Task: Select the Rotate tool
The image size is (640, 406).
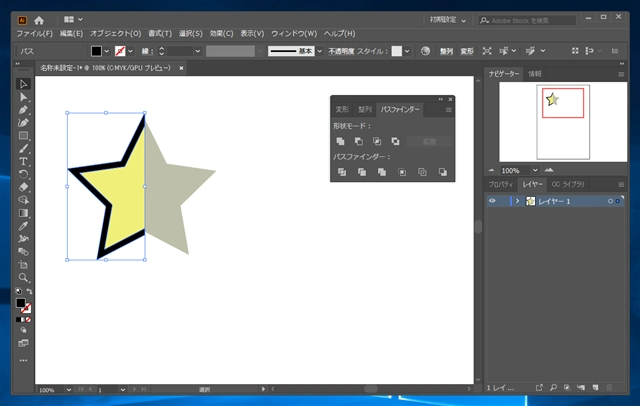Action: [23, 174]
